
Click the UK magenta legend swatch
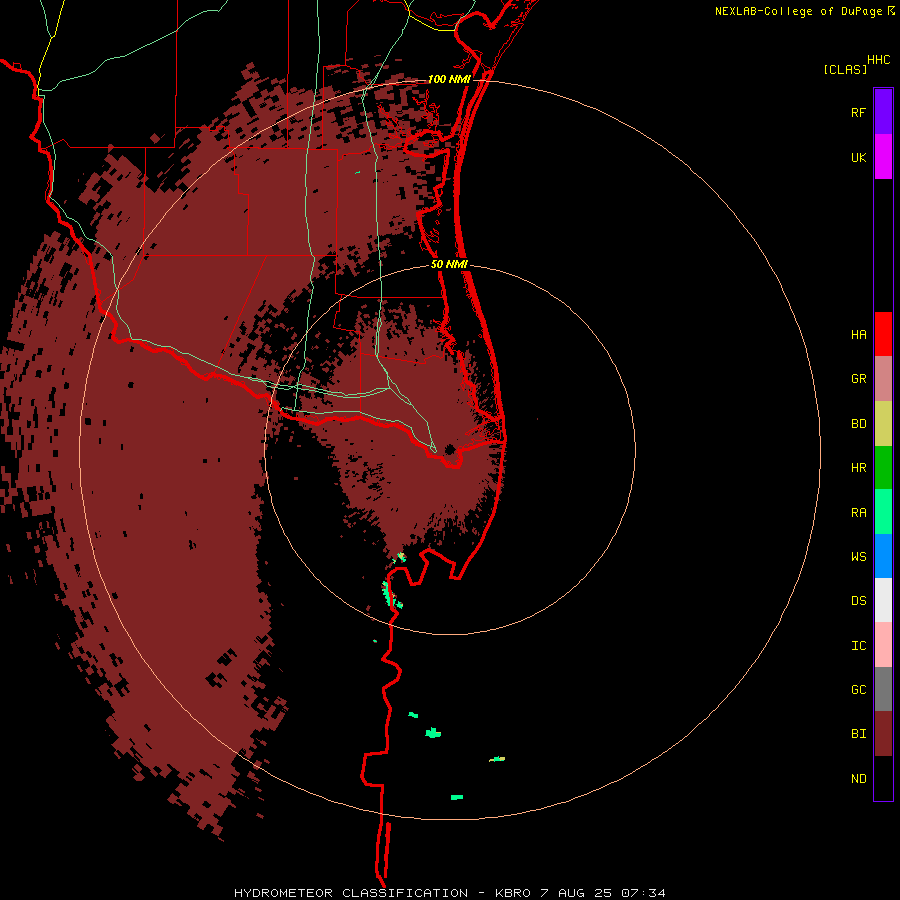[x=883, y=157]
